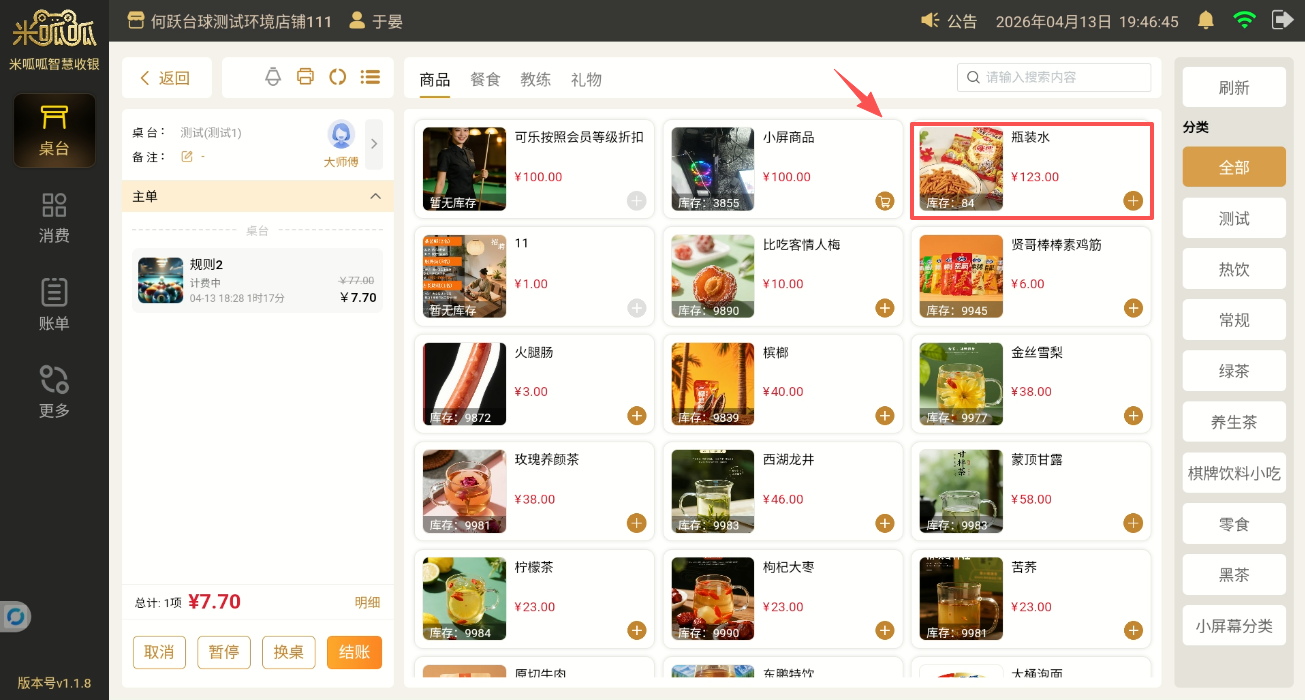Click the lamp light control icon
This screenshot has width=1305, height=700.
[x=273, y=77]
